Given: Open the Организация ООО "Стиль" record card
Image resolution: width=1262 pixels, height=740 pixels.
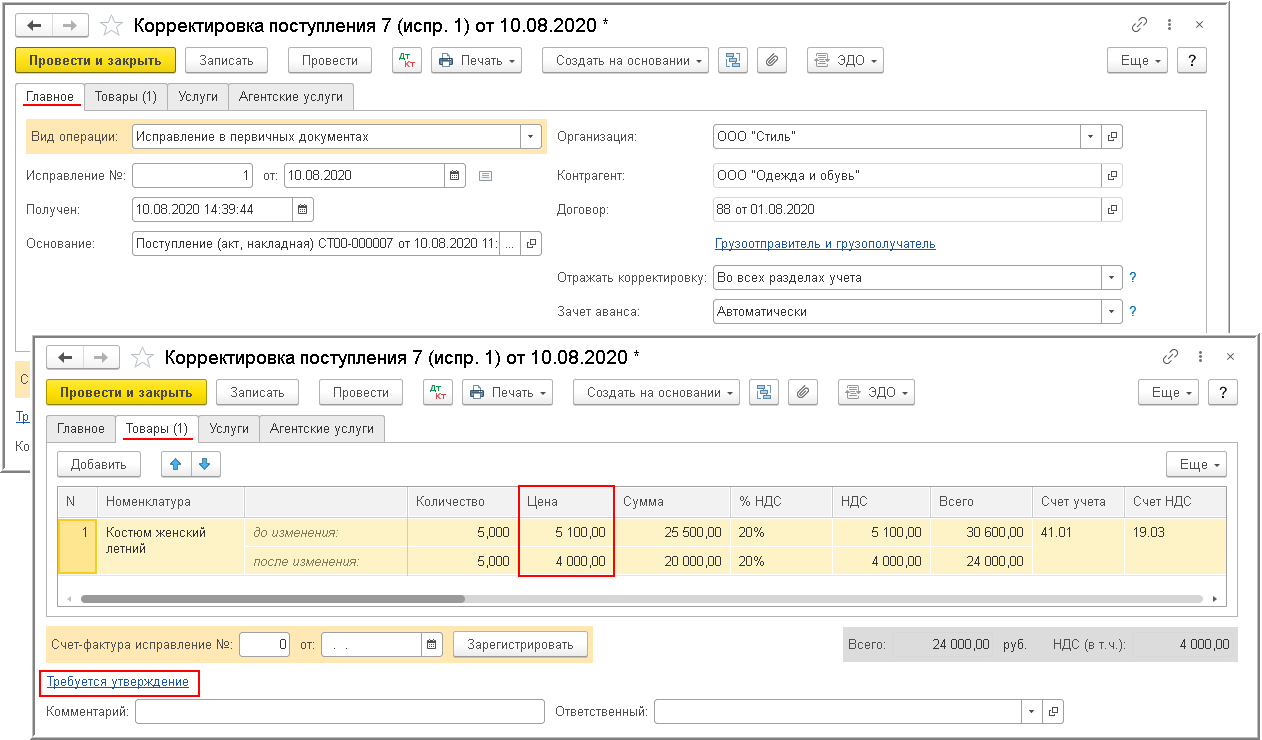Looking at the screenshot, I should [x=1111, y=136].
